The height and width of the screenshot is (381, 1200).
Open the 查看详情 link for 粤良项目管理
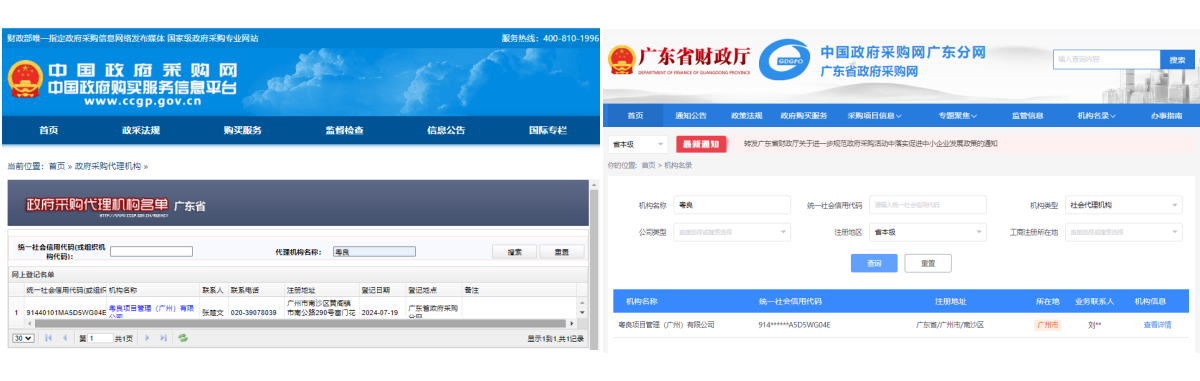[x=1158, y=324]
